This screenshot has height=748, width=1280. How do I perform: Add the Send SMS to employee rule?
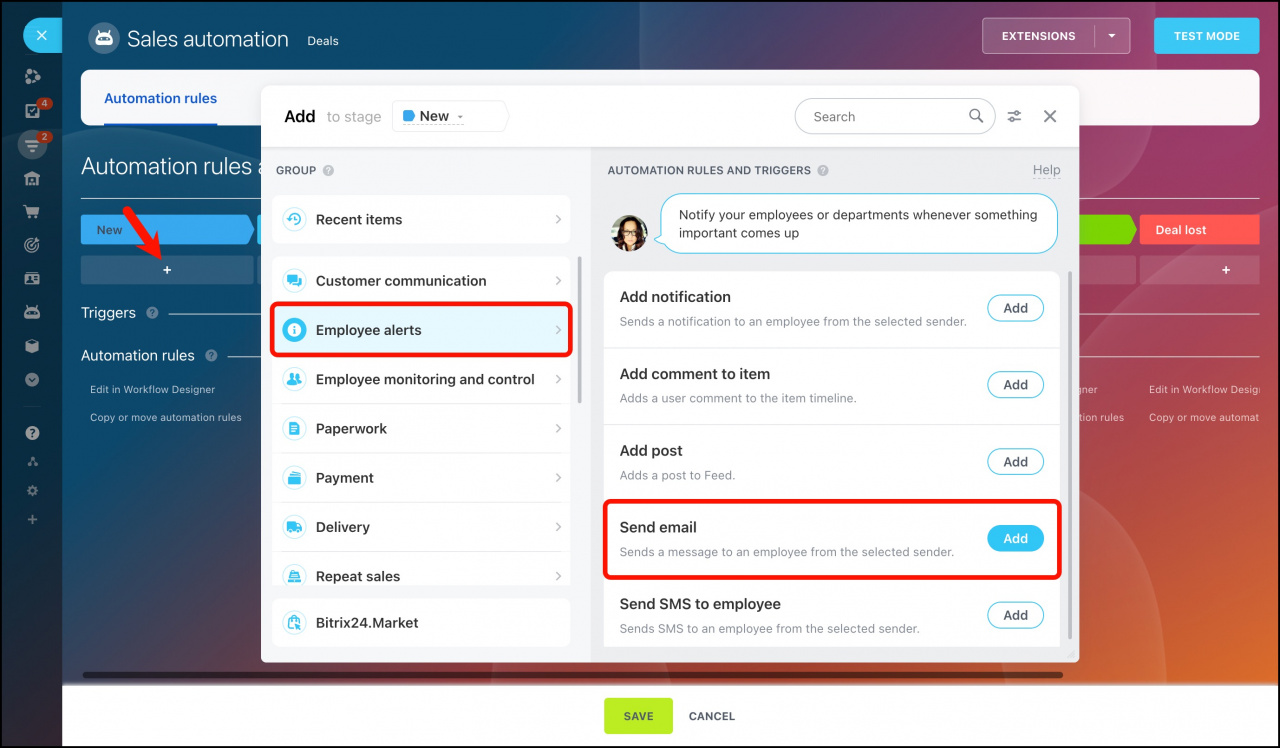[x=1015, y=615]
